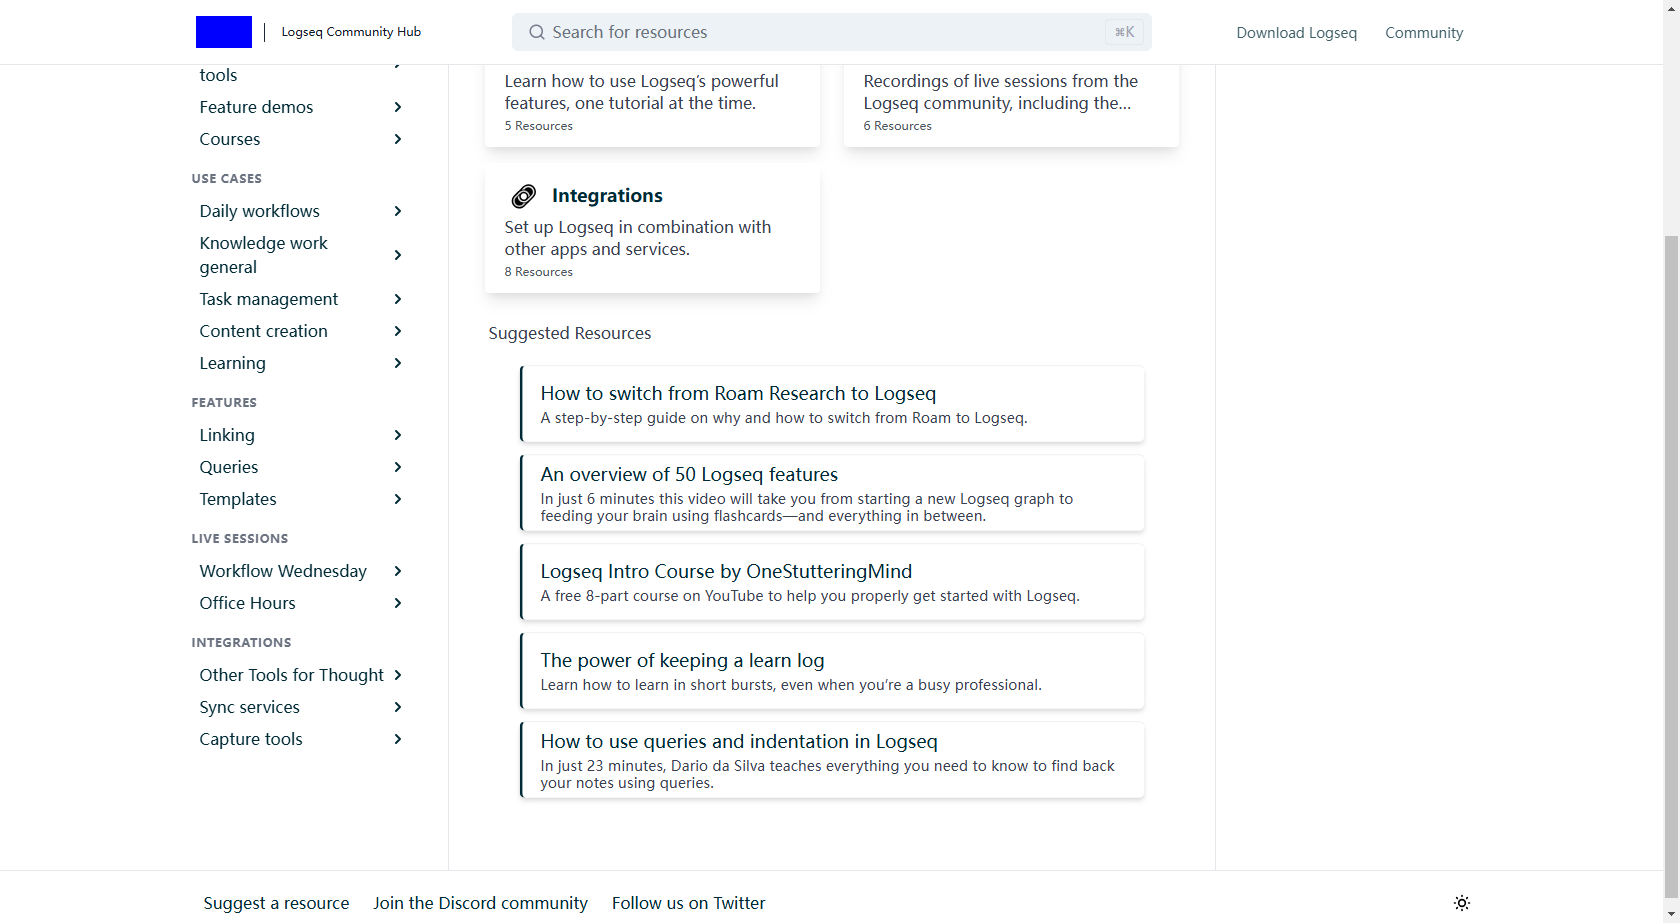Screen dimensions: 1680x923
Task: Click the Integrations link icon
Action: click(523, 196)
